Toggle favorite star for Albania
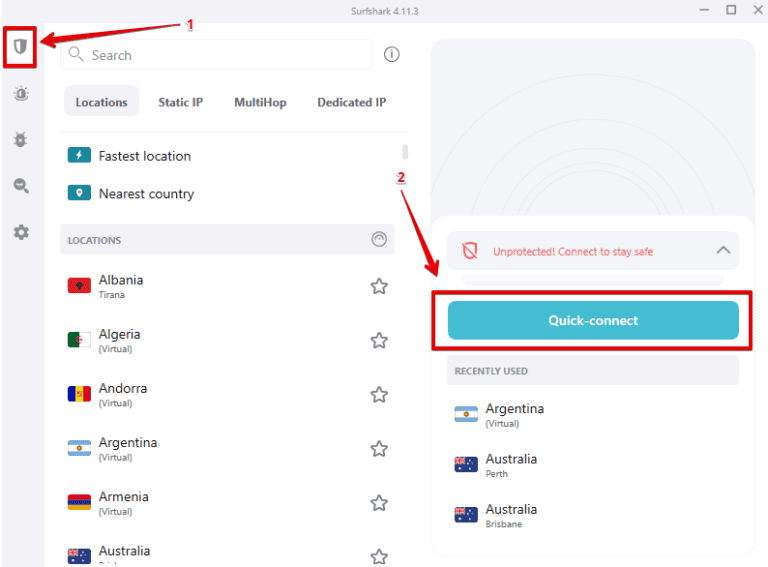 point(379,287)
